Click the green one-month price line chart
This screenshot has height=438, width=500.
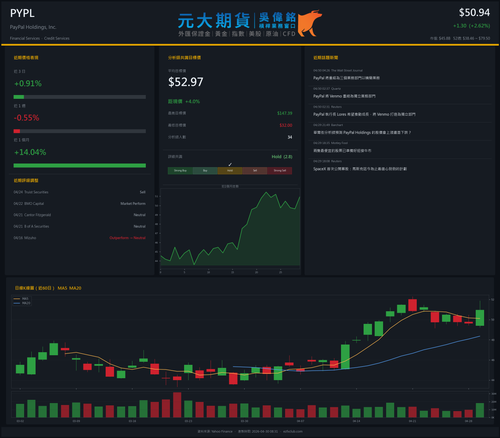[230, 229]
